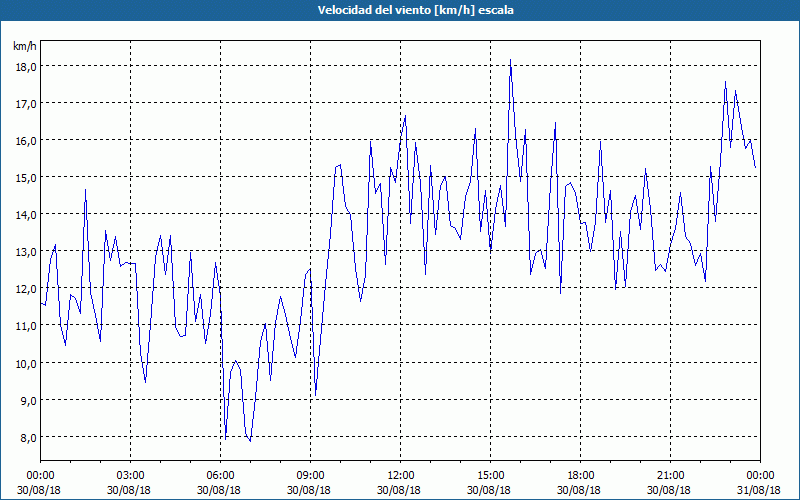Select the 12,0 y-axis value

pyautogui.click(x=26, y=289)
